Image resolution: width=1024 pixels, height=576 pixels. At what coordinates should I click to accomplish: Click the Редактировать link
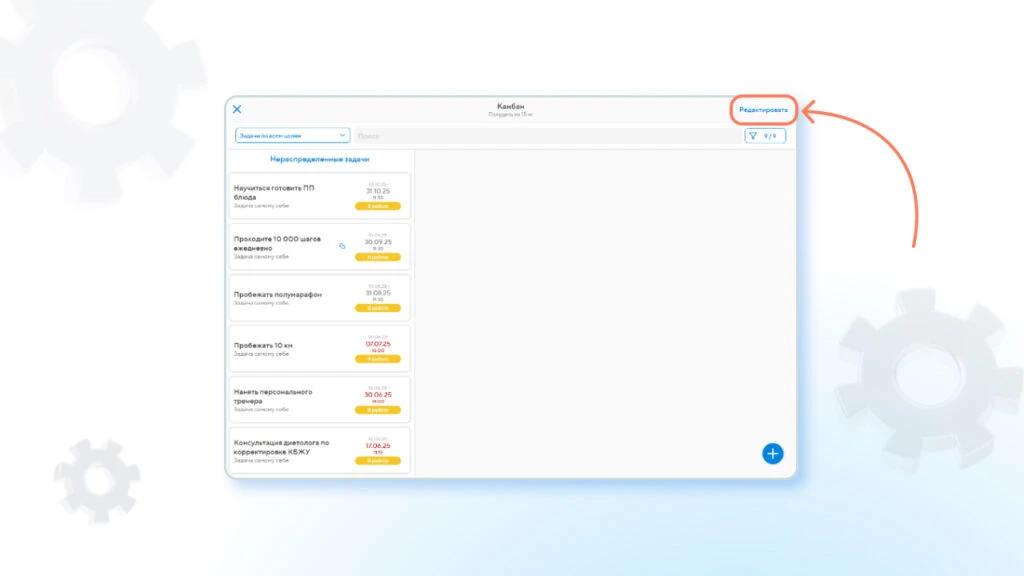763,110
